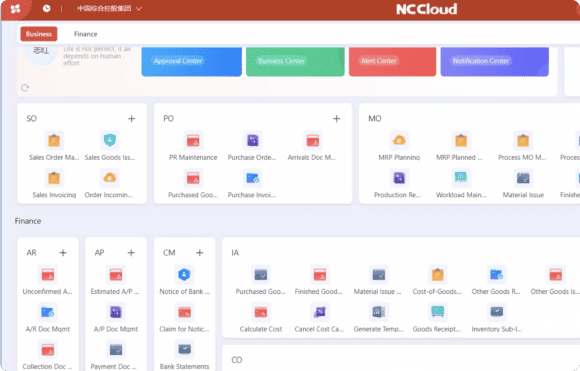Switch to the Finance tab
The height and width of the screenshot is (371, 580).
click(85, 34)
